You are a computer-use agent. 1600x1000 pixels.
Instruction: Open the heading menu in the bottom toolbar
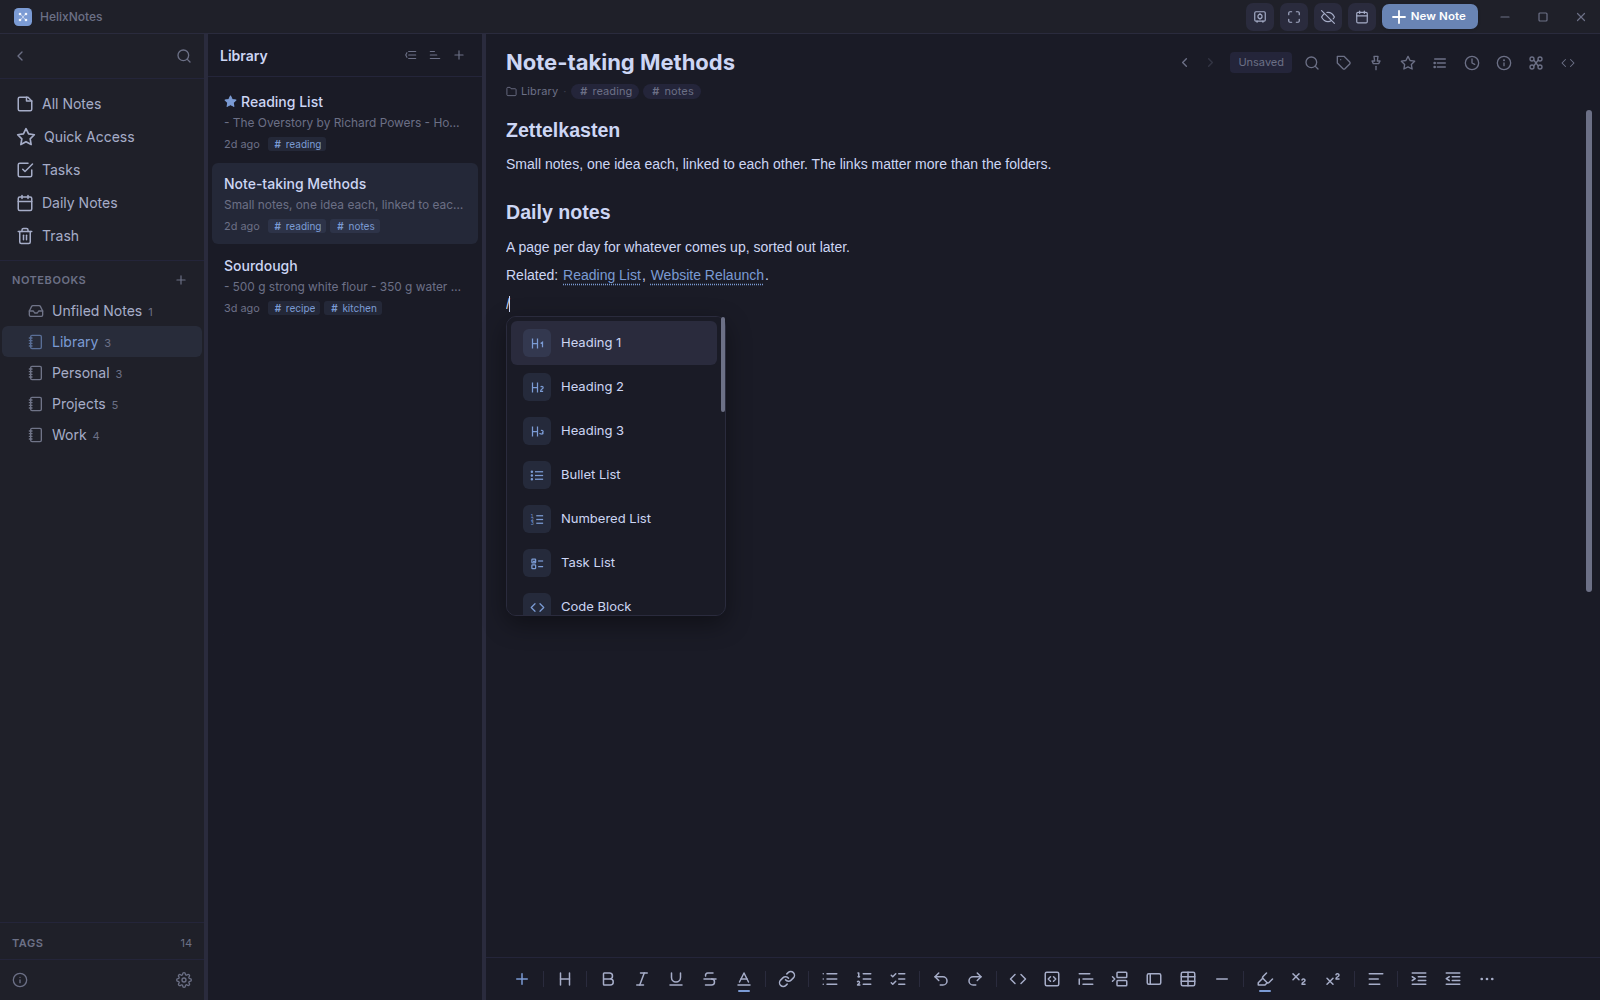565,979
